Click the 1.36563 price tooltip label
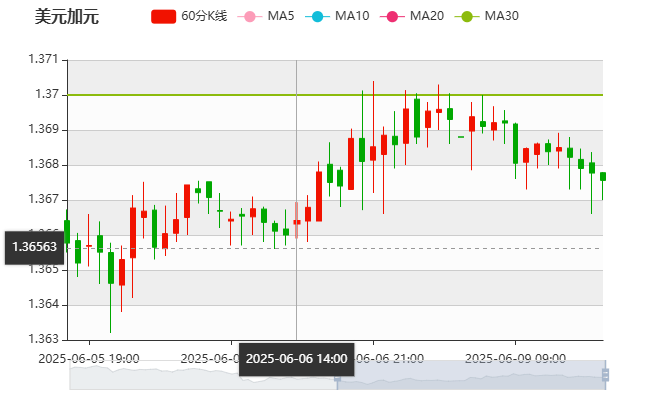 click(x=35, y=247)
